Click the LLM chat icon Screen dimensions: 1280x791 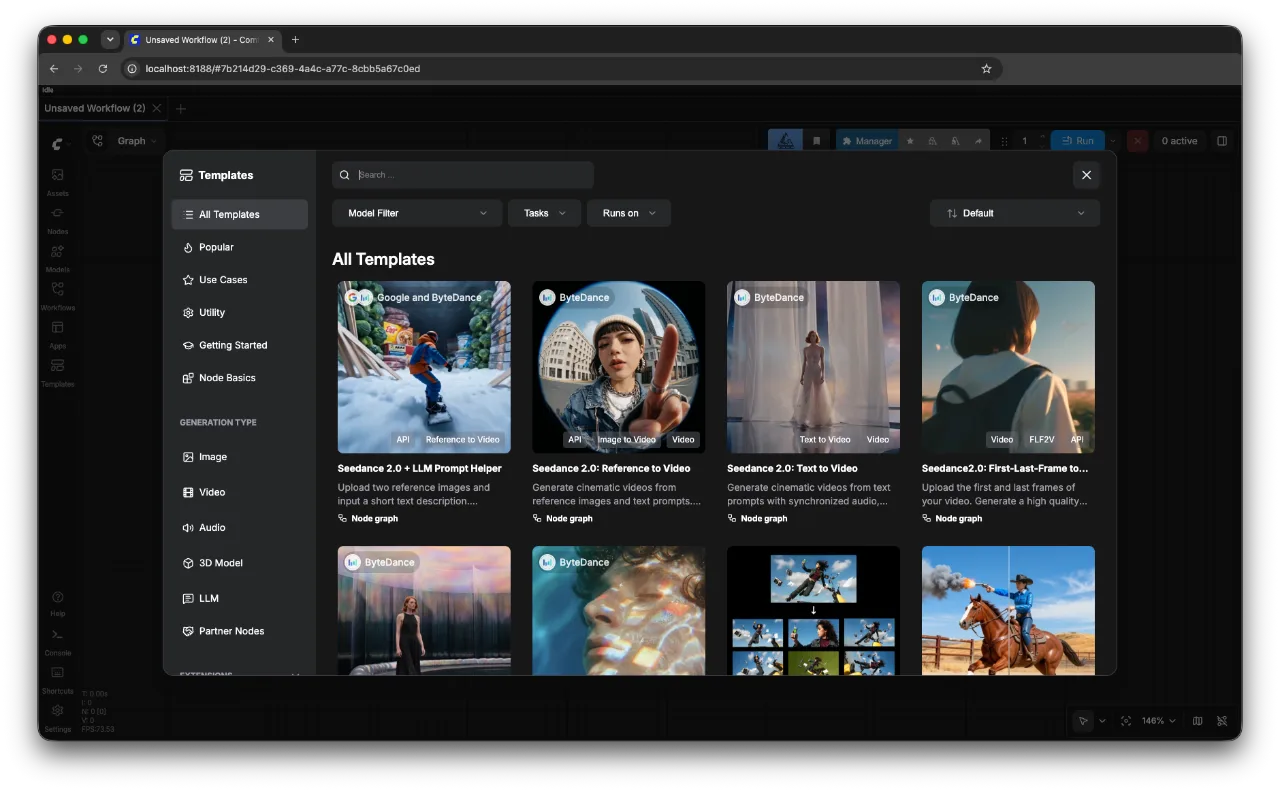tap(188, 598)
